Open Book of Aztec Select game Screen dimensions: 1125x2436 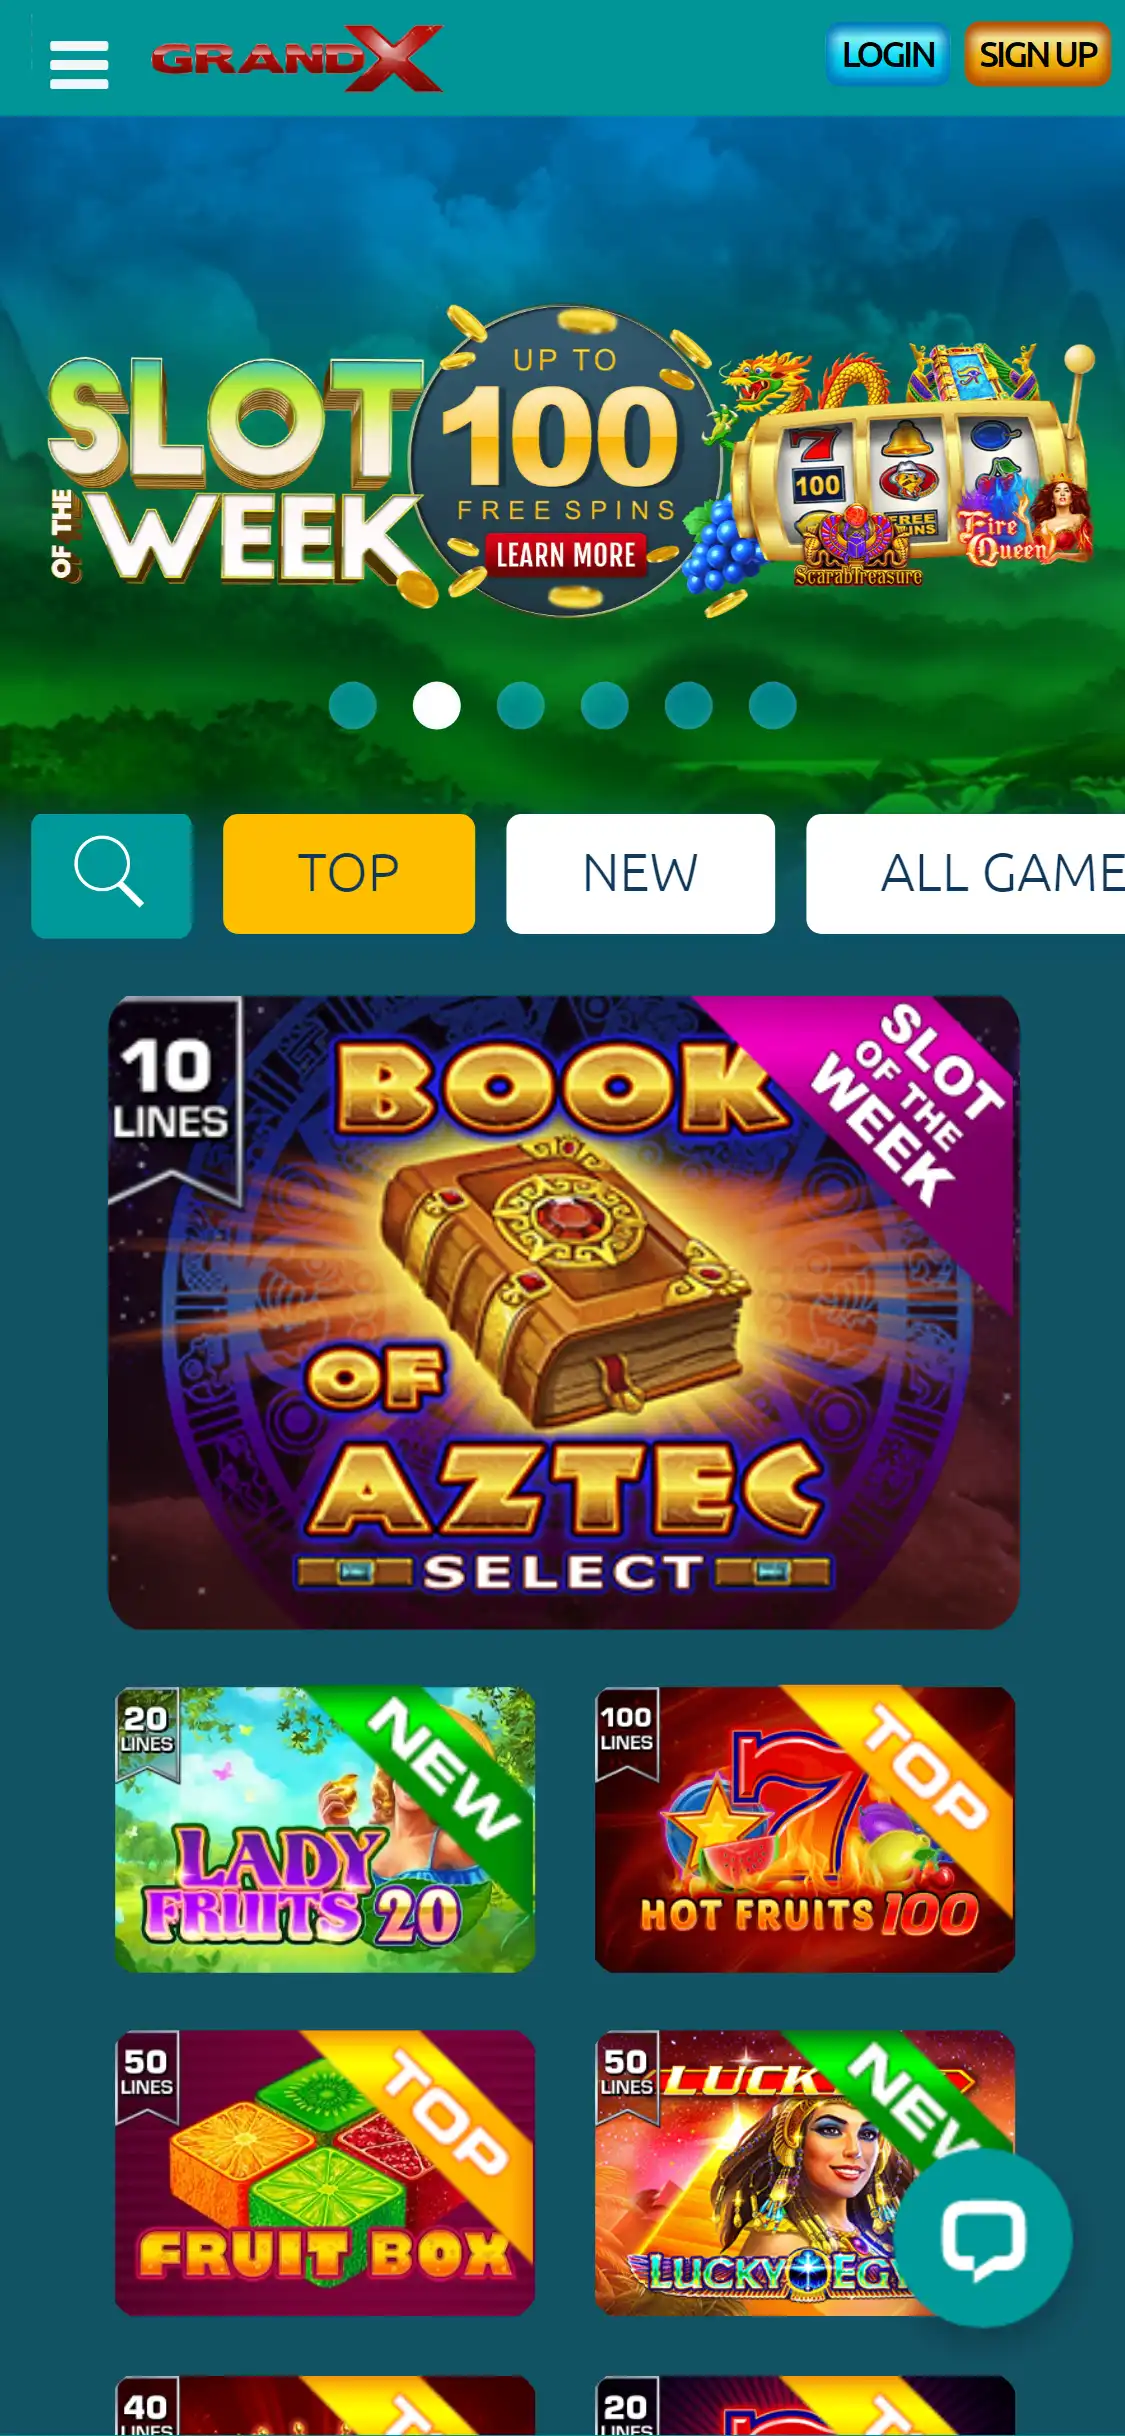pyautogui.click(x=564, y=1312)
